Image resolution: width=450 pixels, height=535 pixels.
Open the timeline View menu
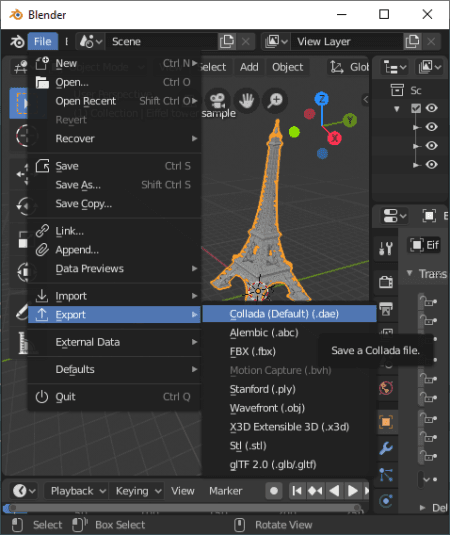183,491
